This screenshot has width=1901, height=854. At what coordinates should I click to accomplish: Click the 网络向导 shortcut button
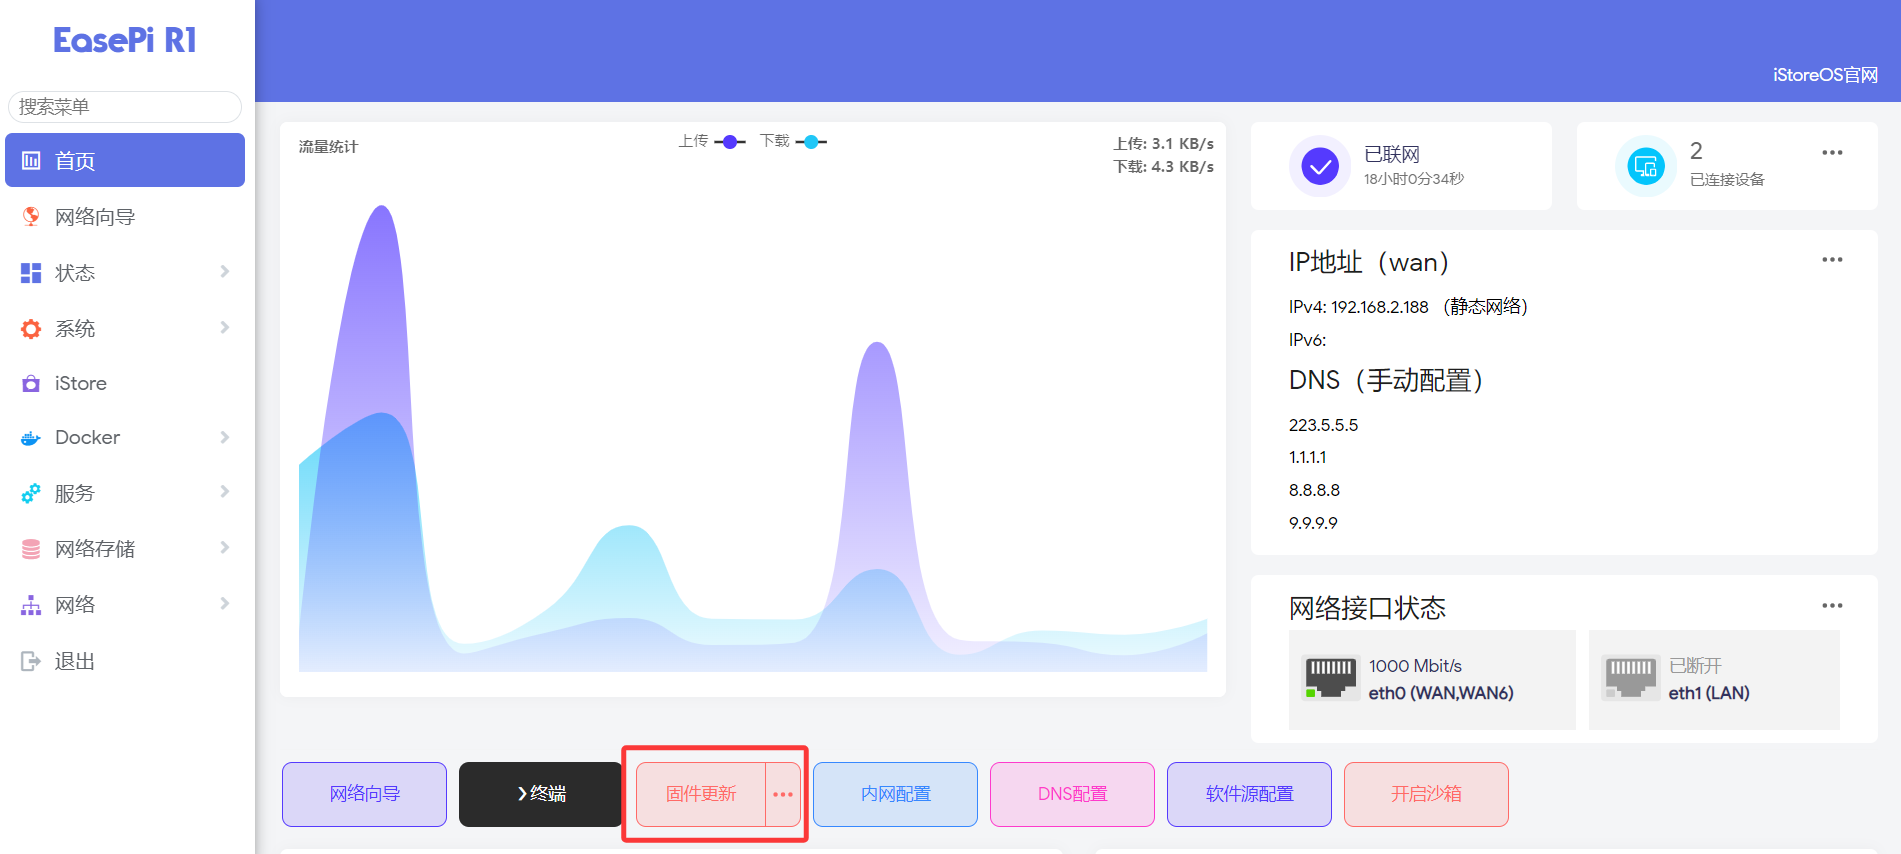tap(364, 795)
